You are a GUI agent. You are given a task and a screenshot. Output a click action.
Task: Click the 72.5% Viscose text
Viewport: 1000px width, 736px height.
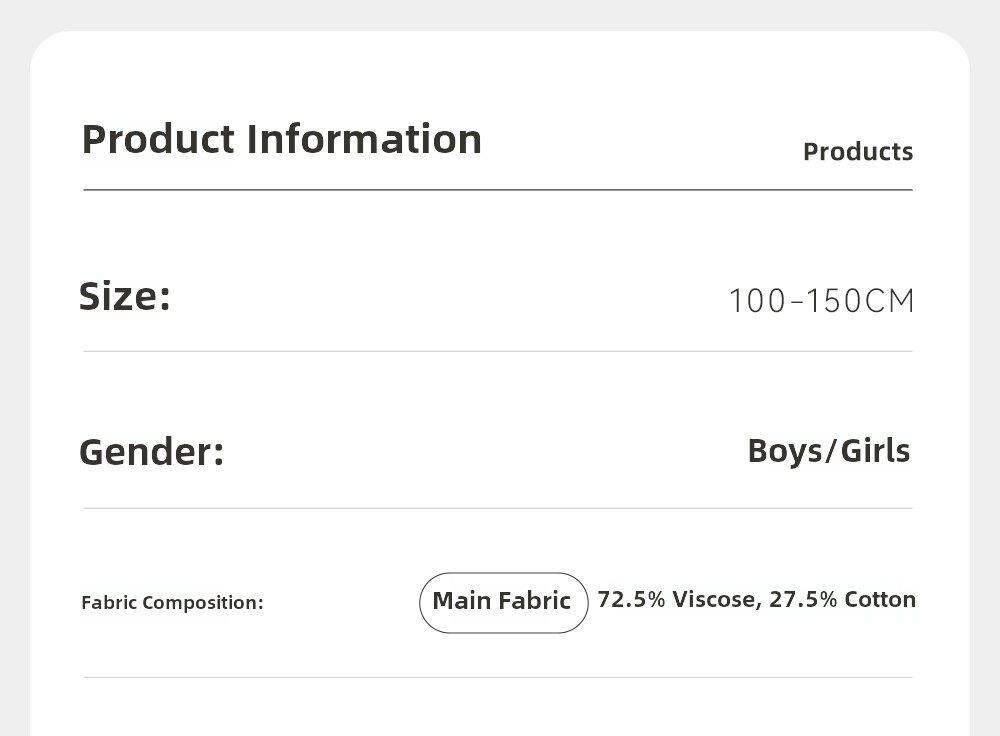point(676,600)
